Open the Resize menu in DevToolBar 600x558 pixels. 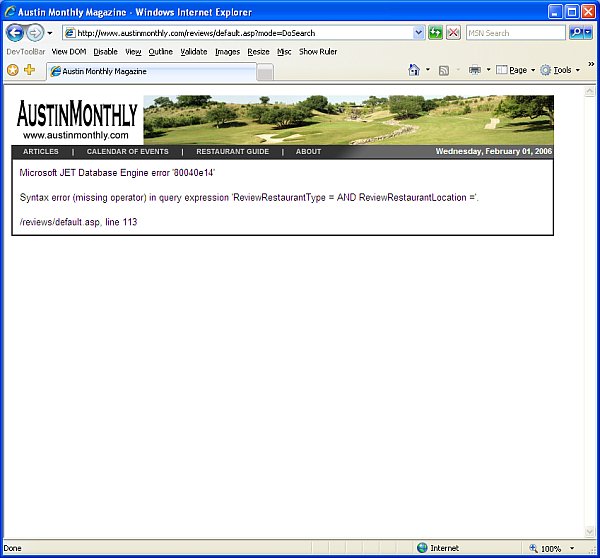point(258,52)
